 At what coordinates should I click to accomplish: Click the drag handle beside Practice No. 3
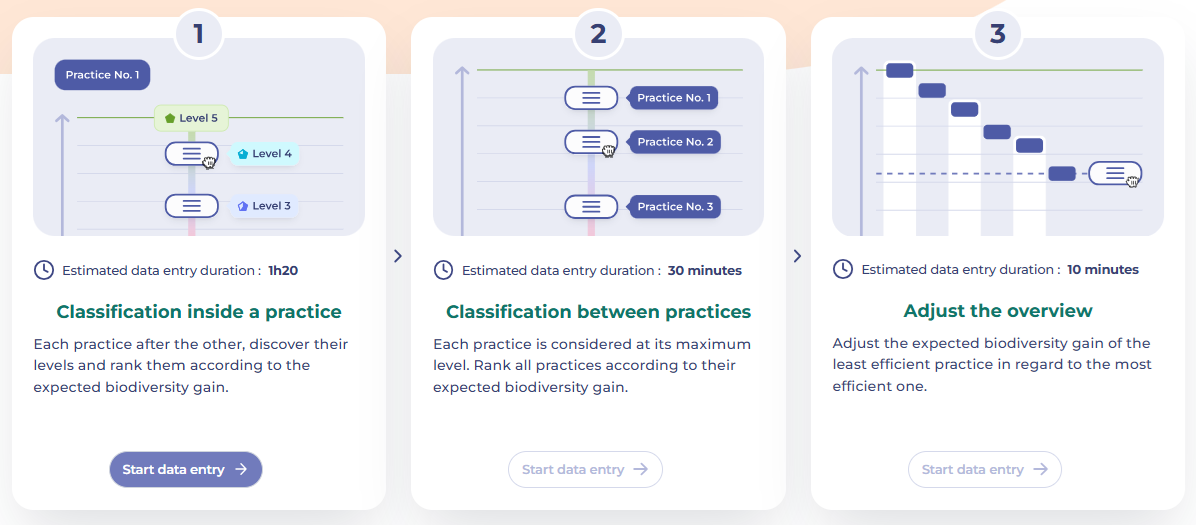tap(590, 206)
